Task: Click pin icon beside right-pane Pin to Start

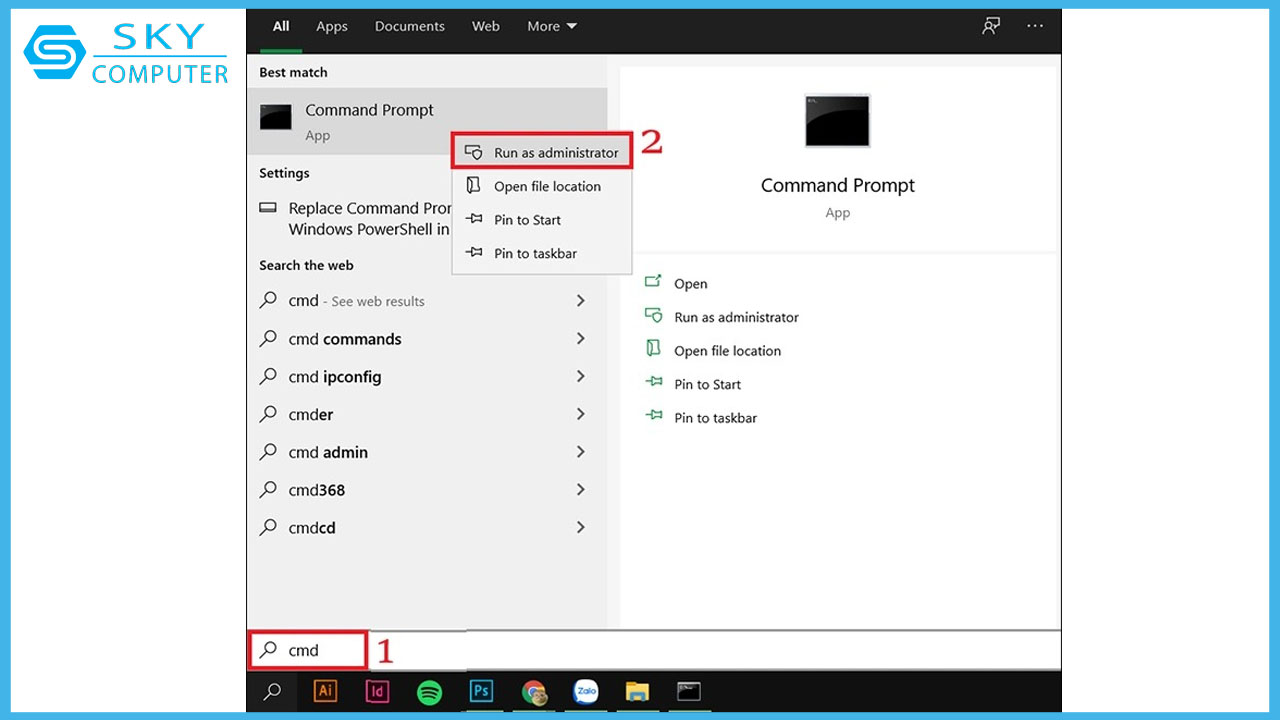Action: pyautogui.click(x=654, y=383)
